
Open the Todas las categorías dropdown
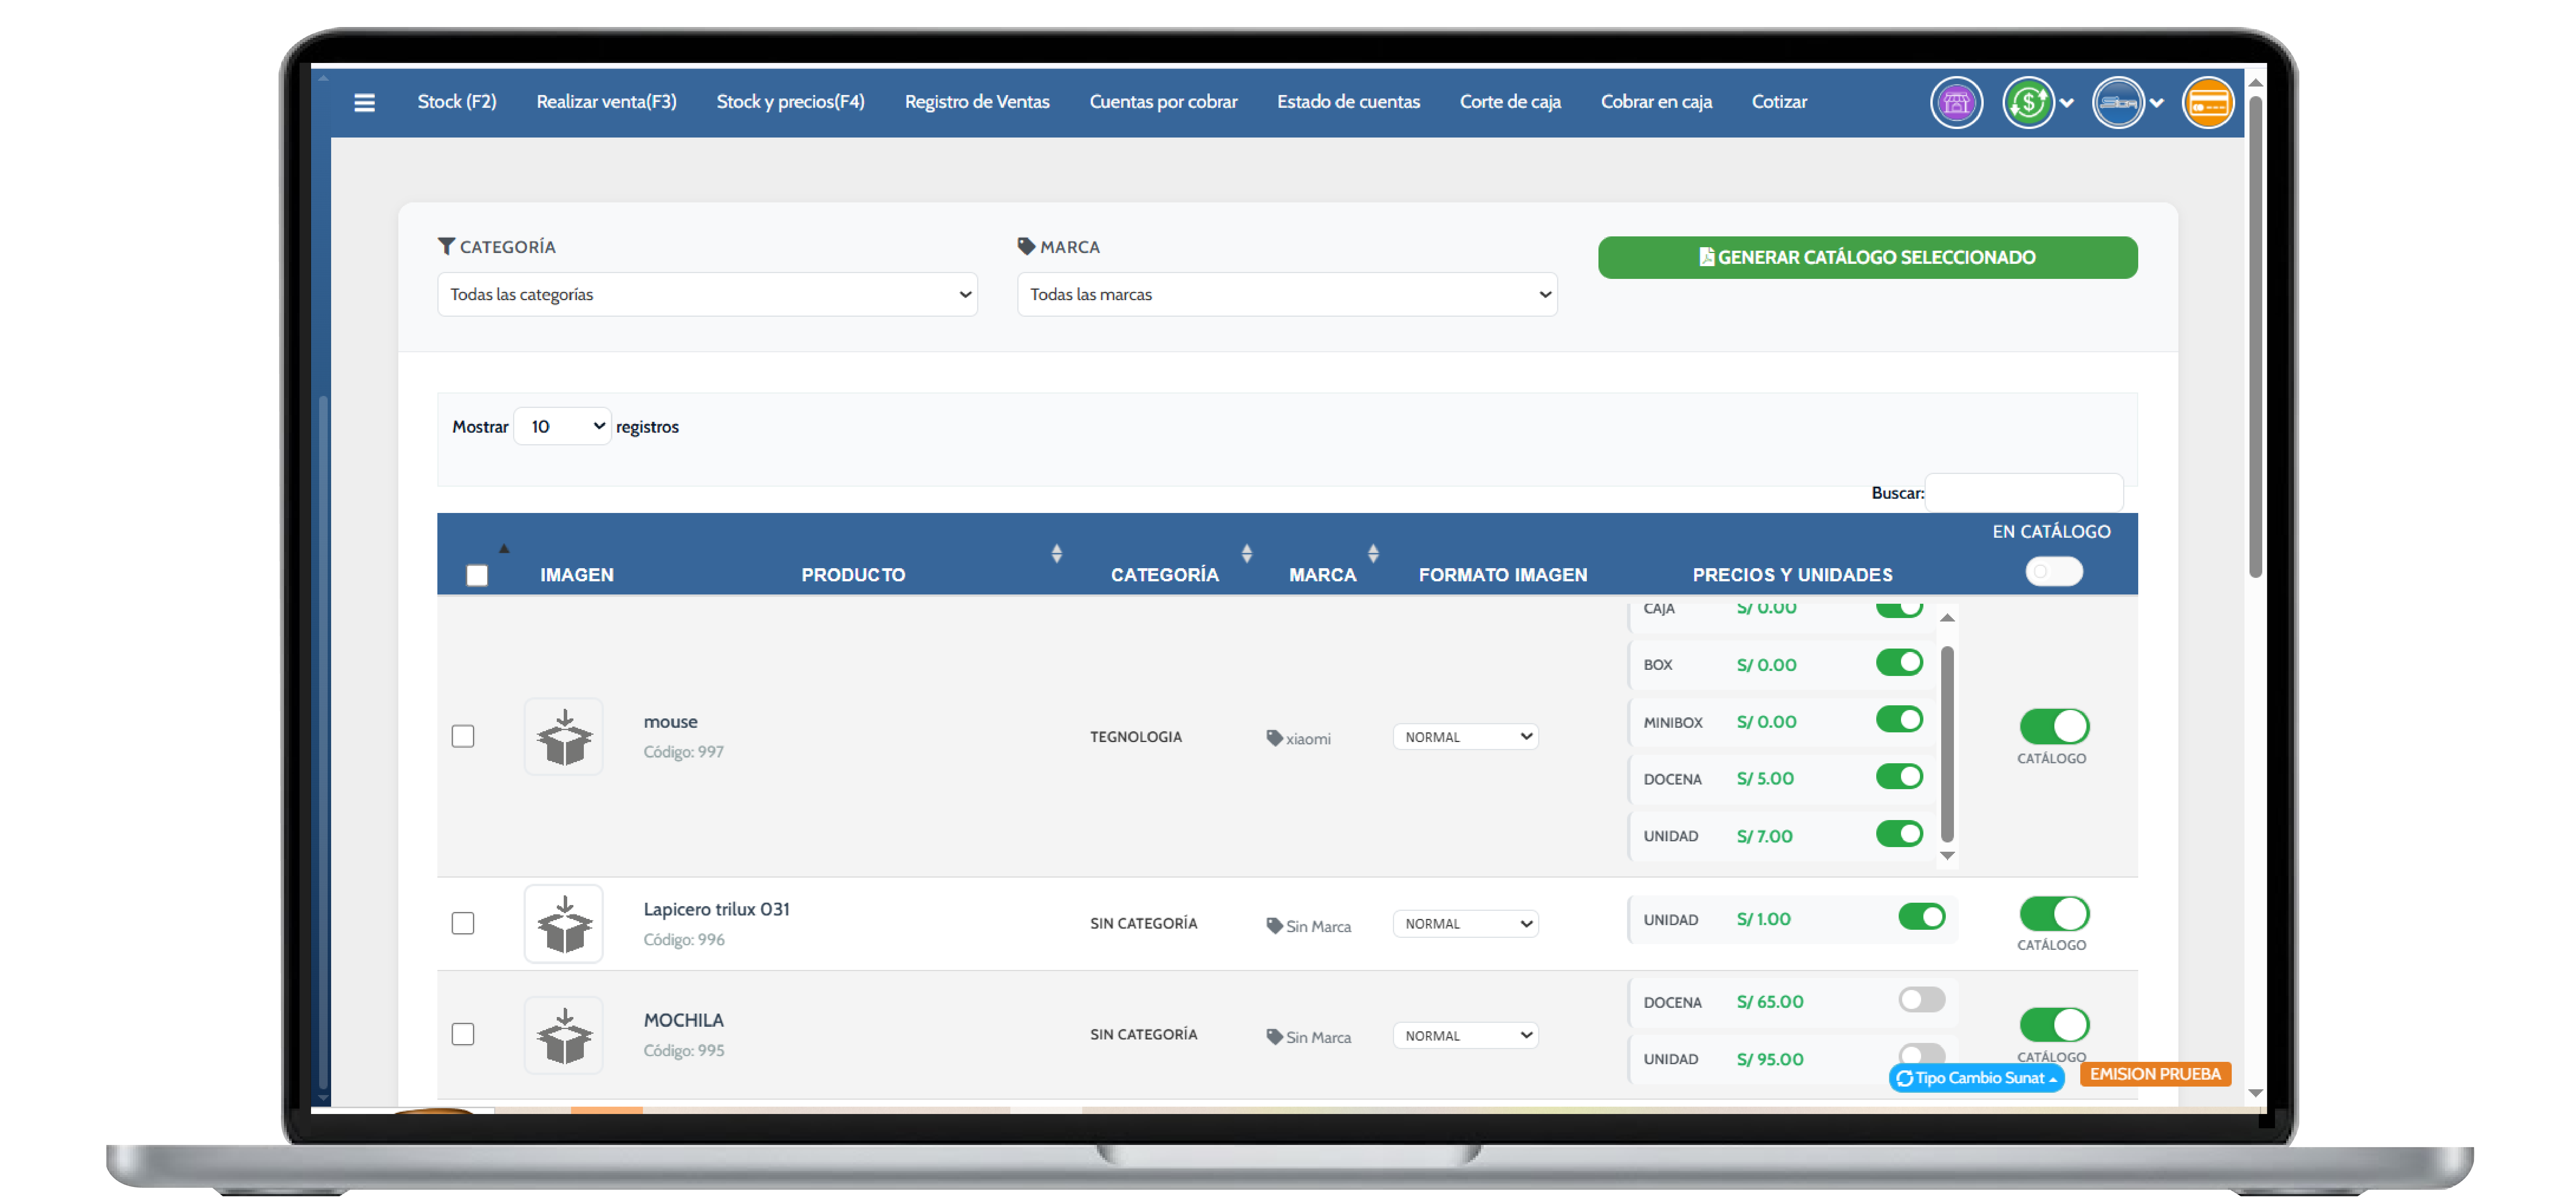point(707,295)
